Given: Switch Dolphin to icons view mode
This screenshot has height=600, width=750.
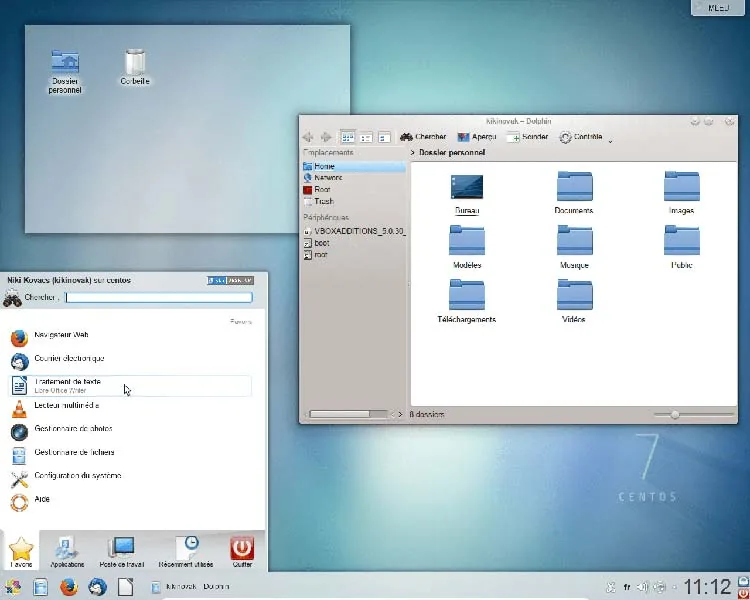Looking at the screenshot, I should click(348, 137).
